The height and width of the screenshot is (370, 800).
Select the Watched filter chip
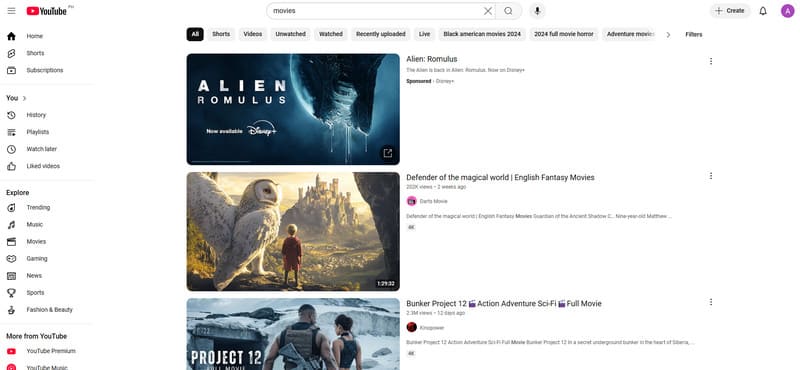pyautogui.click(x=331, y=34)
